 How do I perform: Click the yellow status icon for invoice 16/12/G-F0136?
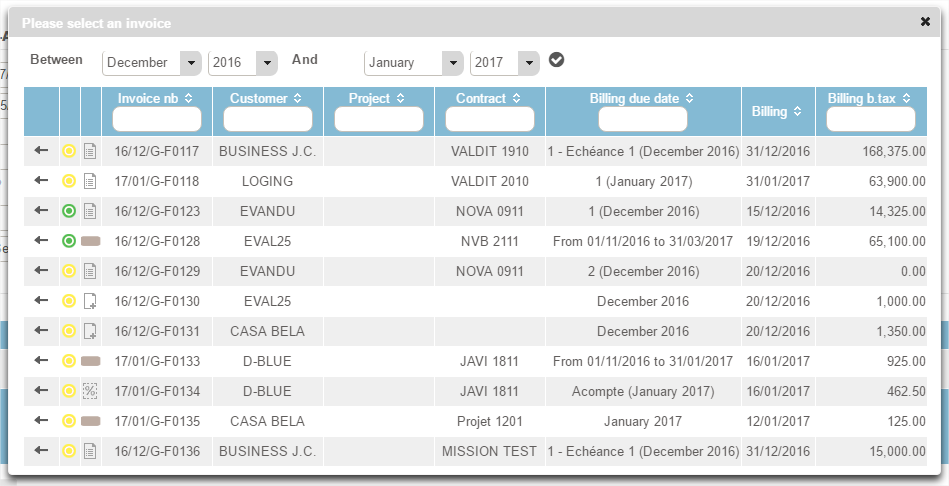click(69, 452)
